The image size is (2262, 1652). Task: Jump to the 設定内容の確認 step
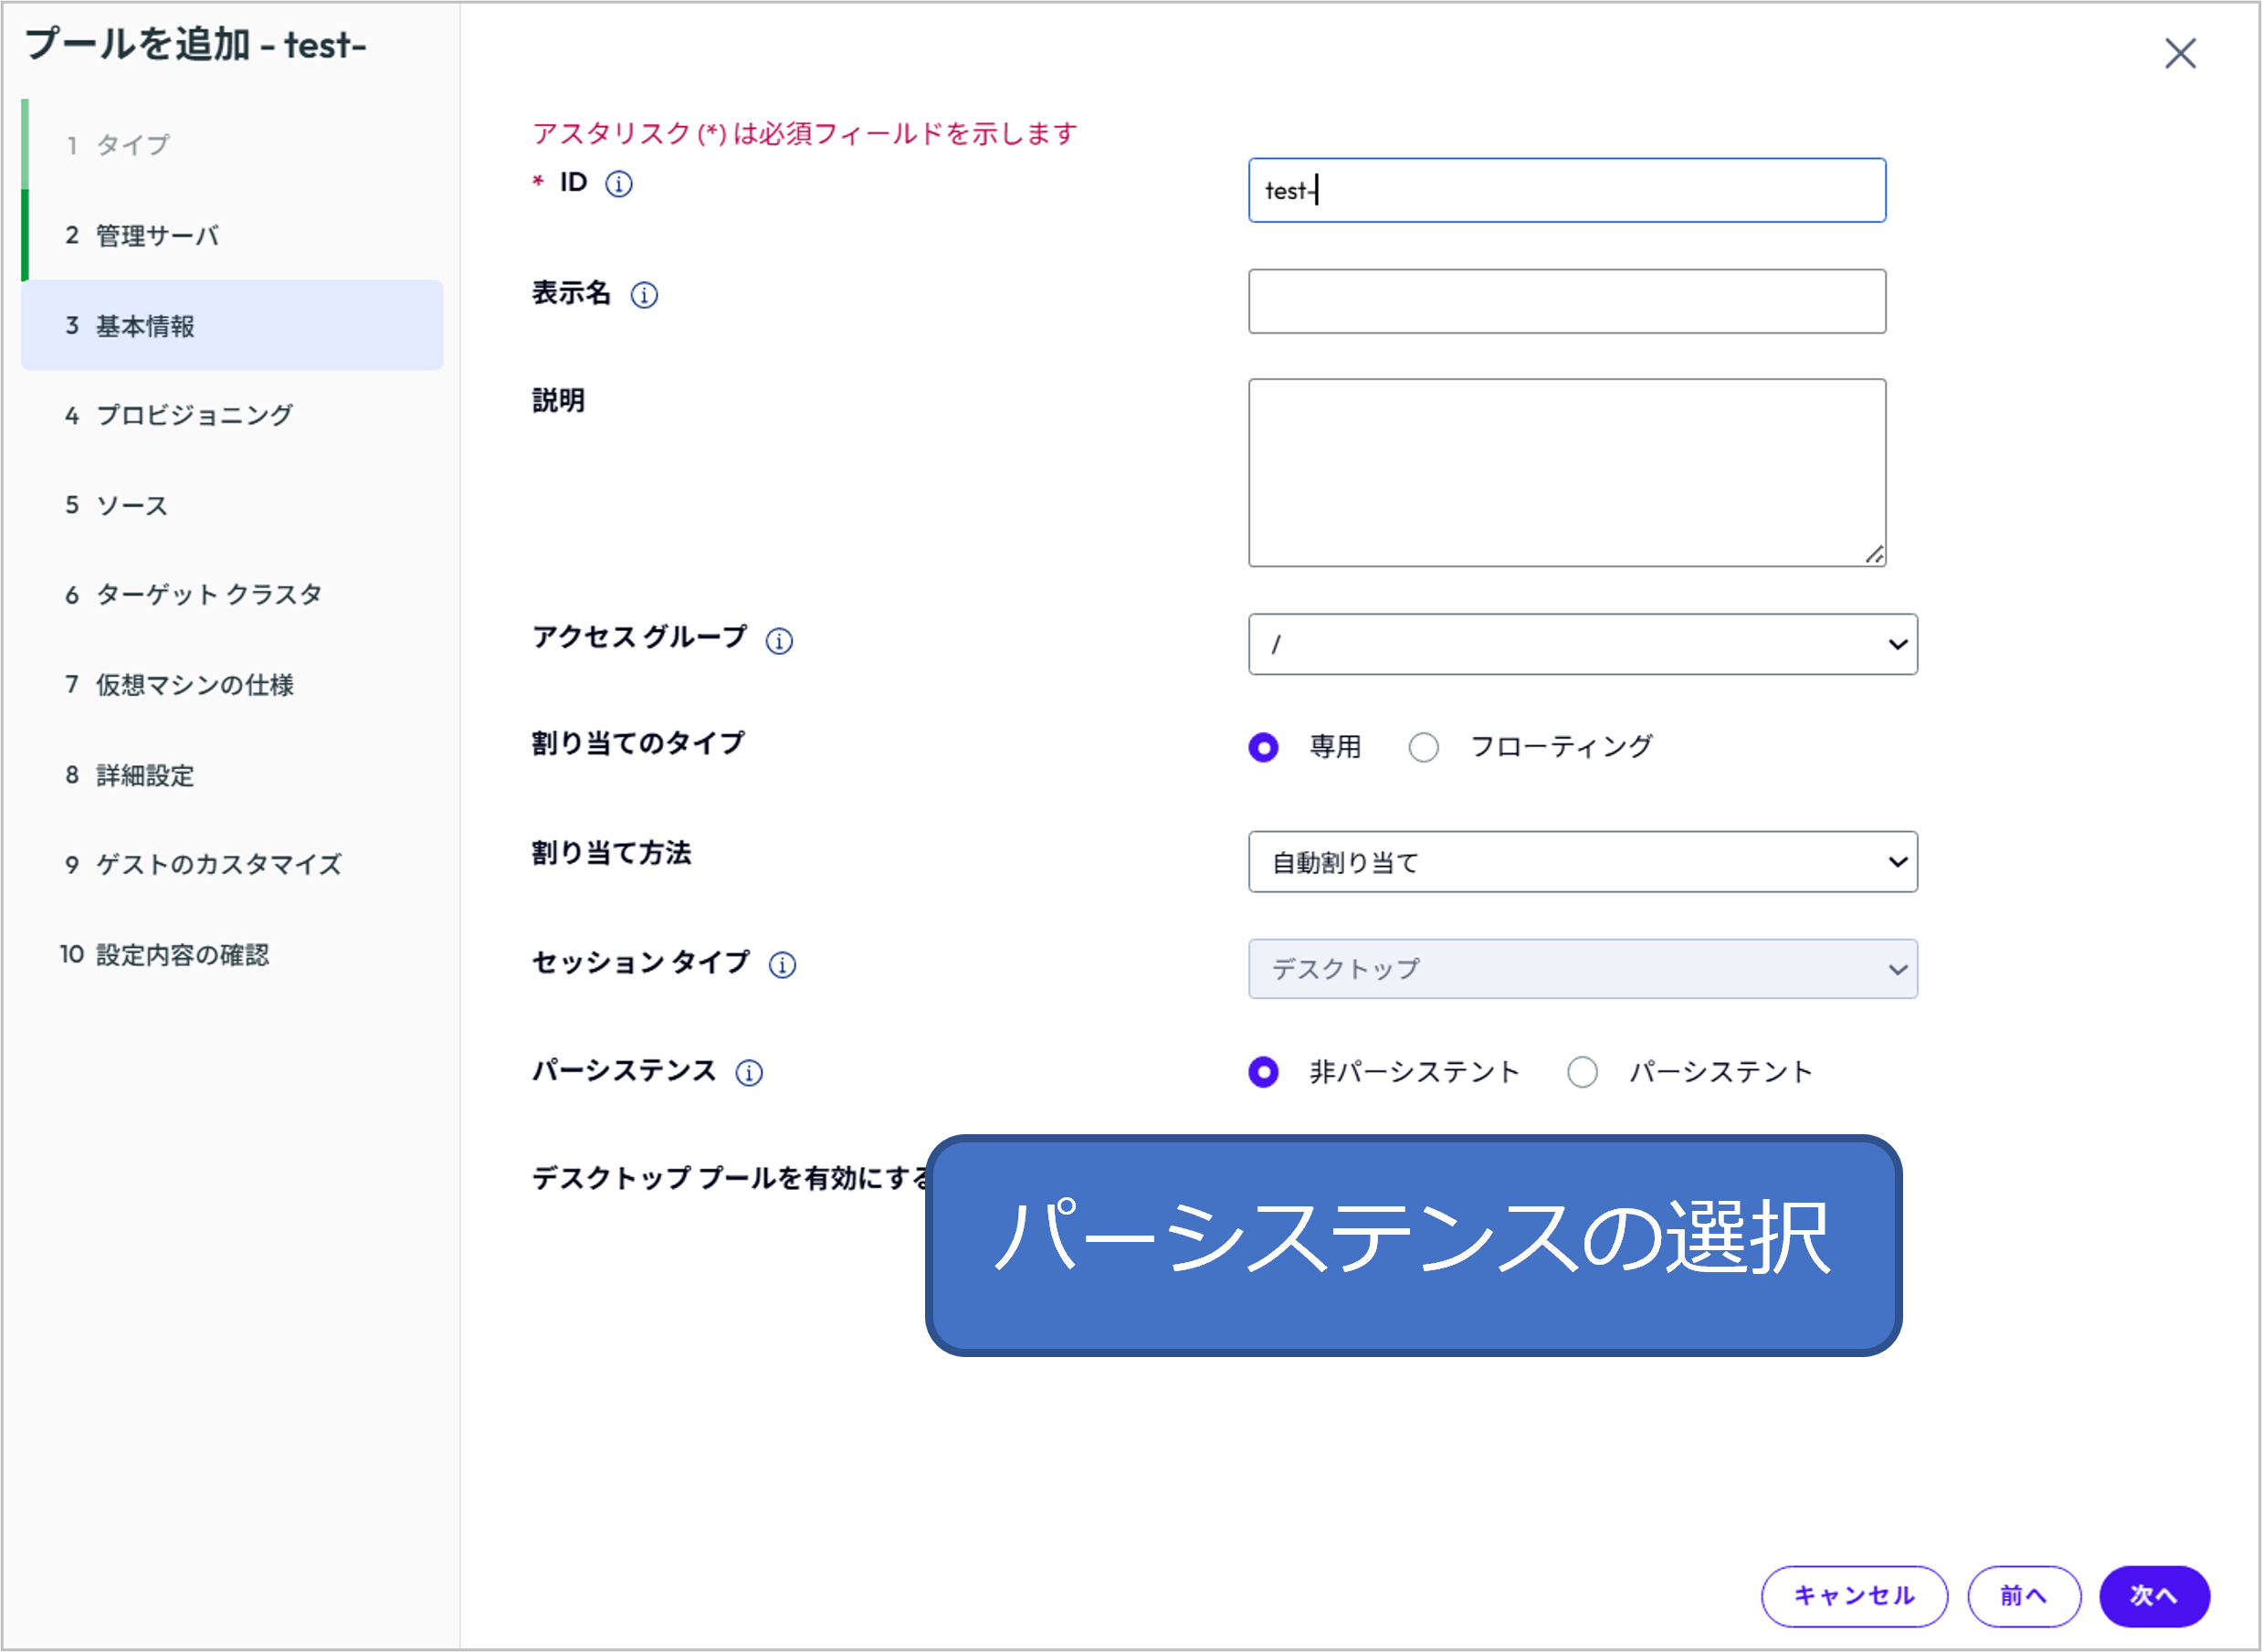pos(183,955)
